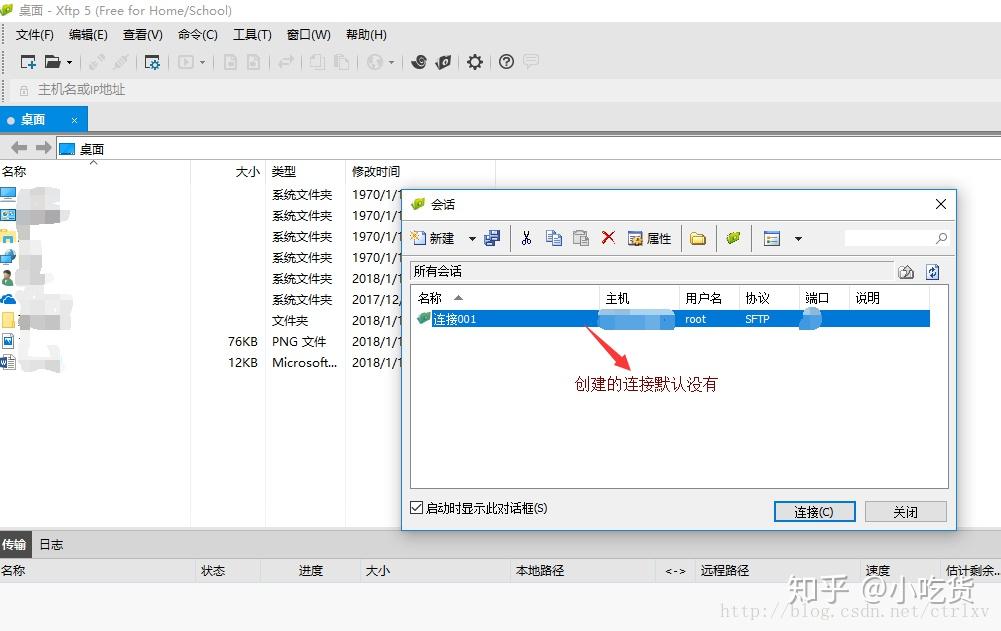Expand the view mode dropdown arrow in session dialog

[x=798, y=239]
